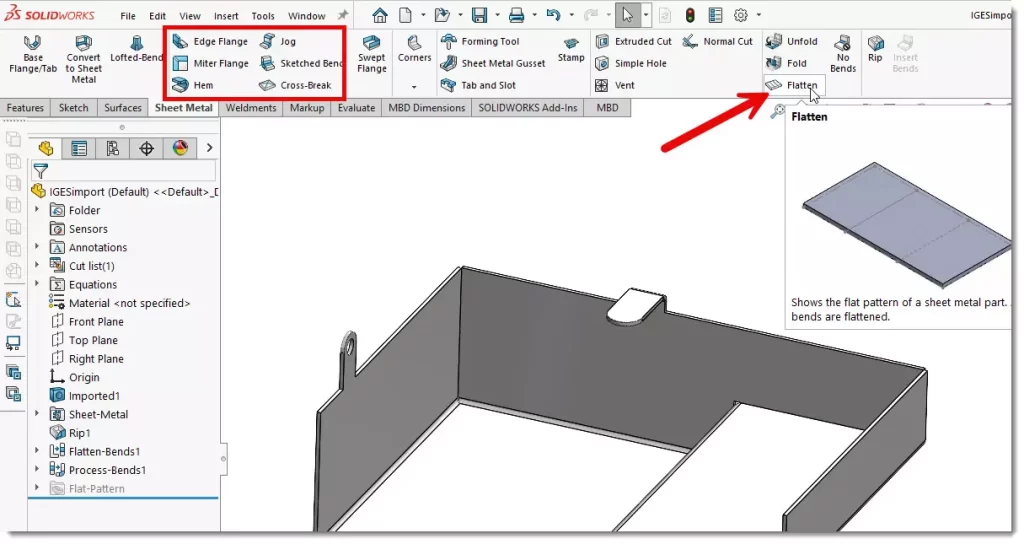Expand the Cut list(1) node
This screenshot has width=1024, height=544.
[x=37, y=265]
